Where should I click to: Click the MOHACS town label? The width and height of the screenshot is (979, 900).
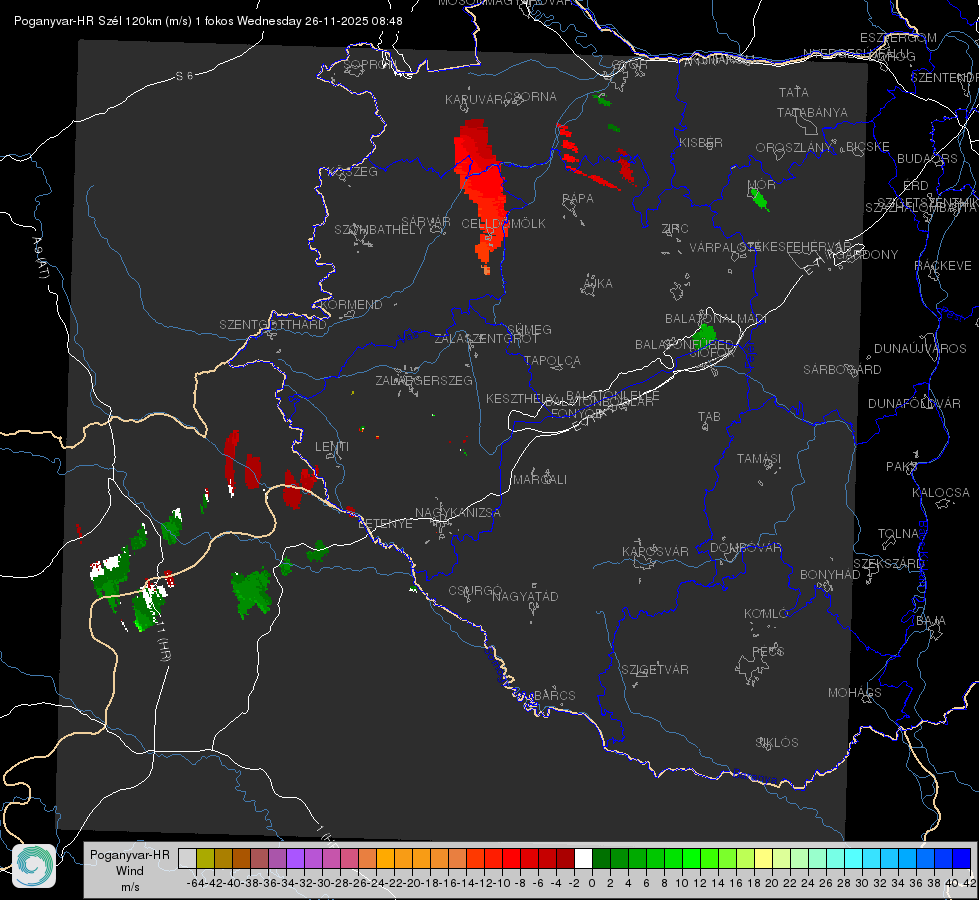tap(855, 693)
